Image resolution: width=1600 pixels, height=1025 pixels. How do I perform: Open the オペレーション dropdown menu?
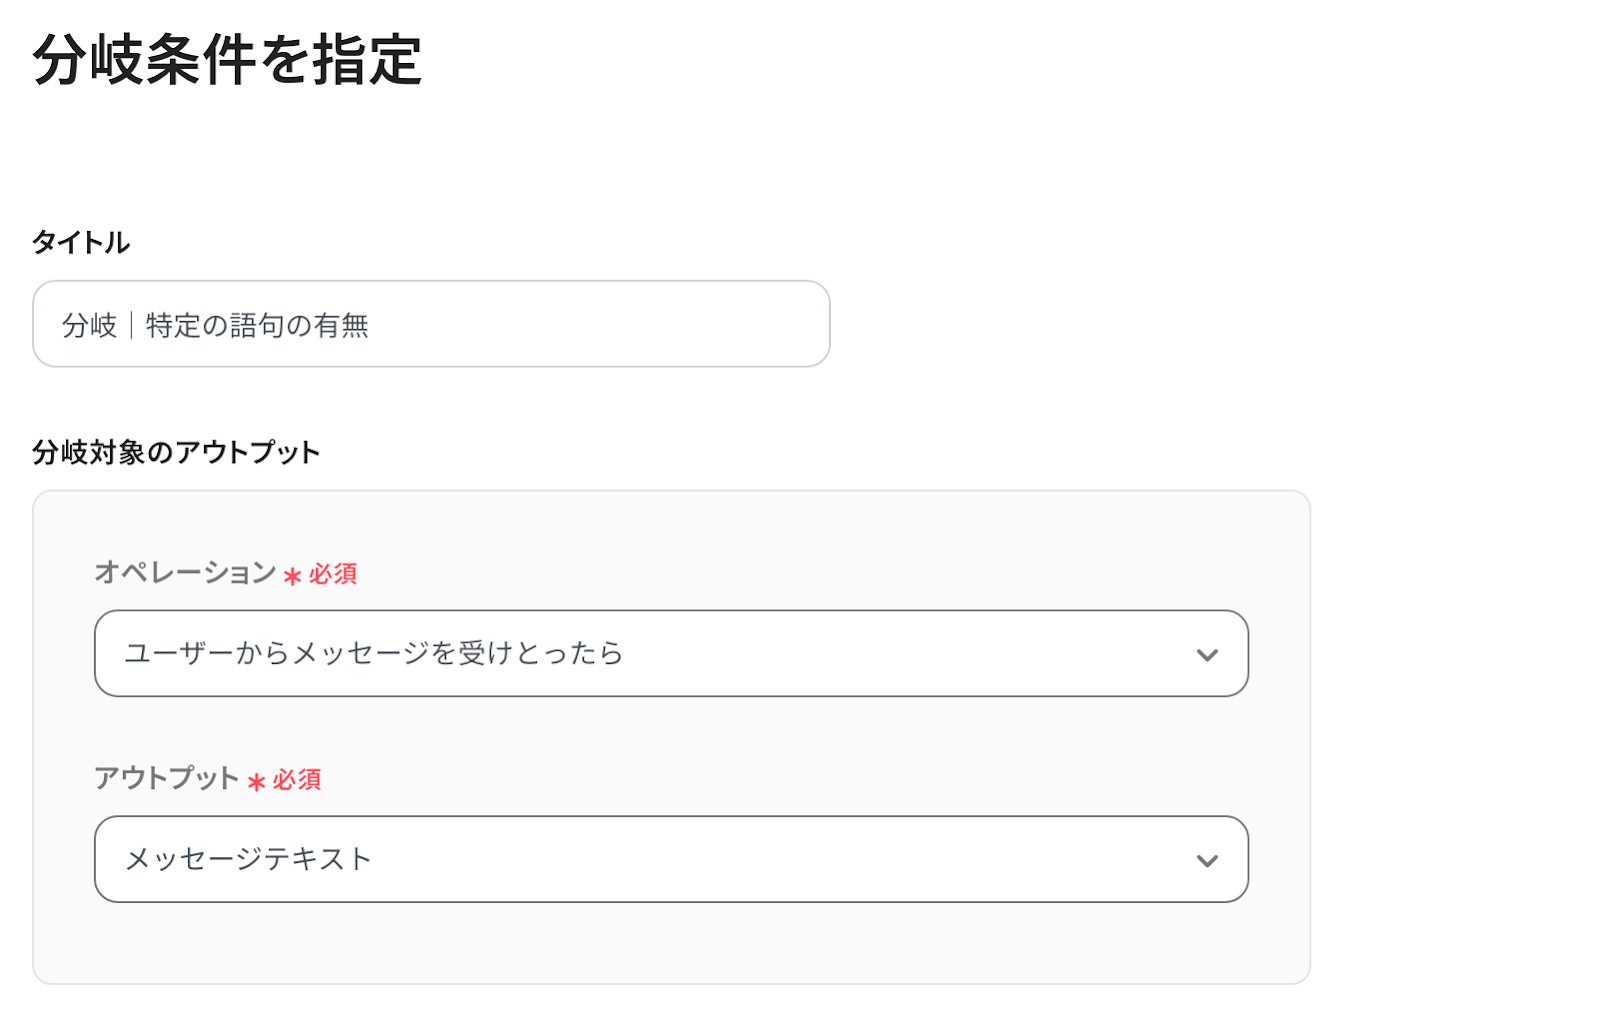coord(670,654)
